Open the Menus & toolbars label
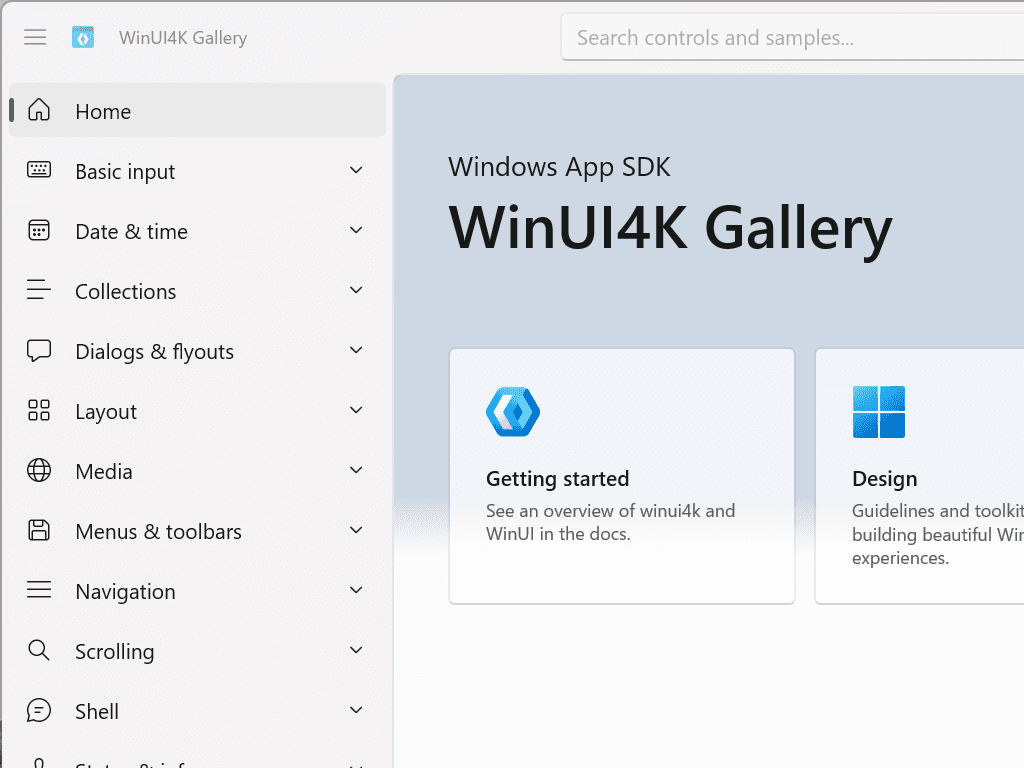 coord(158,532)
